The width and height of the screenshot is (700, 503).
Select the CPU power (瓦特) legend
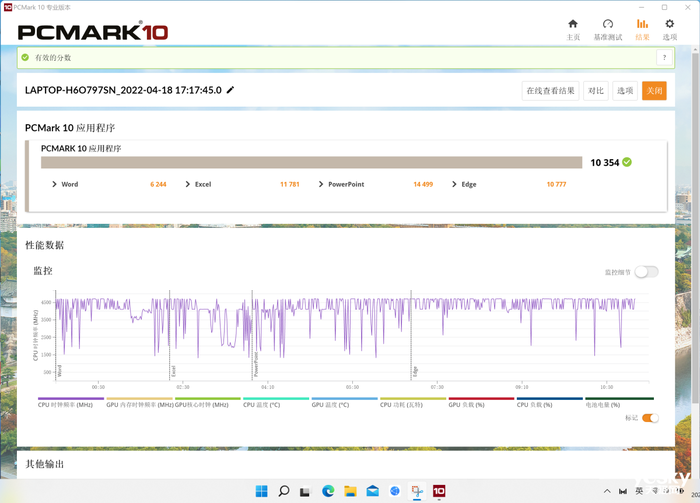[413, 402]
